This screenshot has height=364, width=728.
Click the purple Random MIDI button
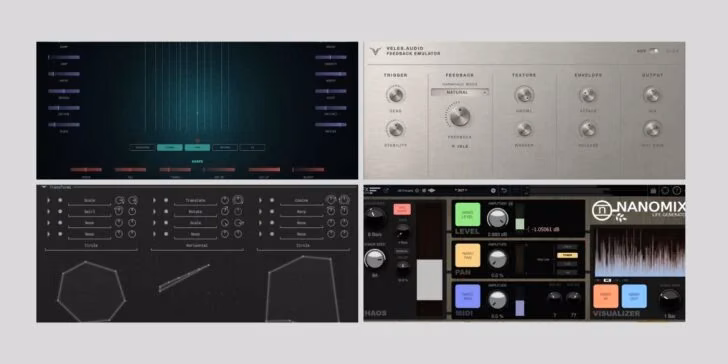click(468, 296)
